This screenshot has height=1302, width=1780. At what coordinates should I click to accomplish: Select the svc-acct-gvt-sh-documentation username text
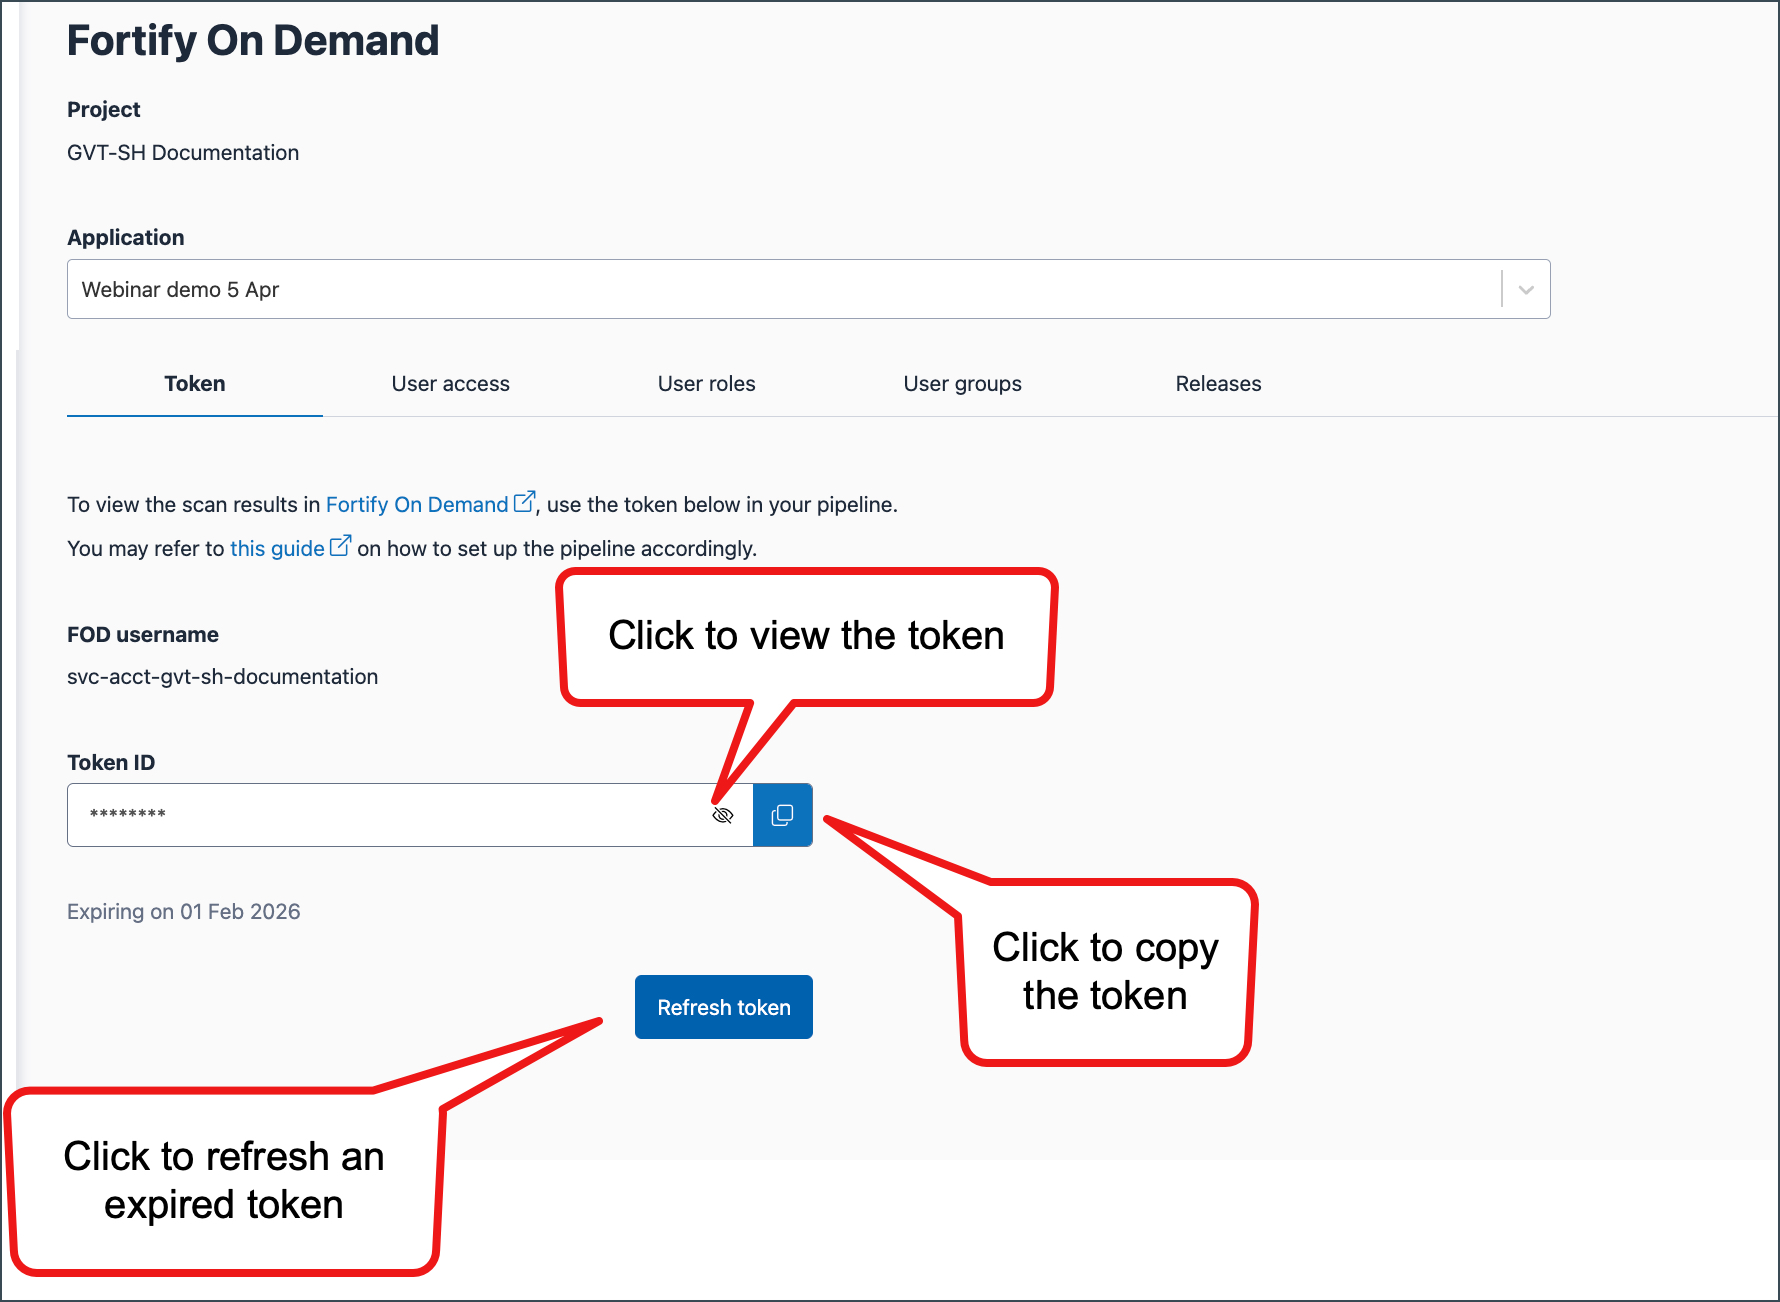[222, 677]
